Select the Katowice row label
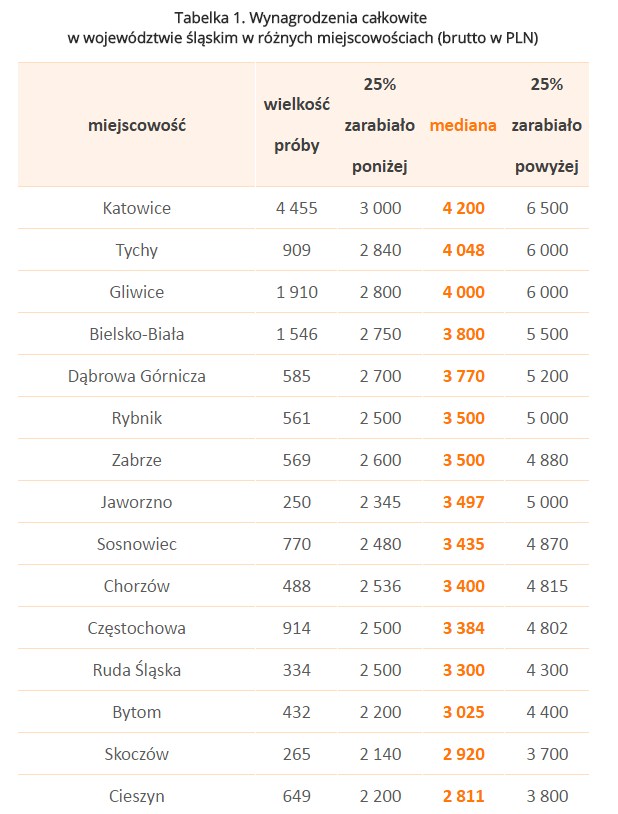Screen dimensions: 618x814 tap(137, 208)
